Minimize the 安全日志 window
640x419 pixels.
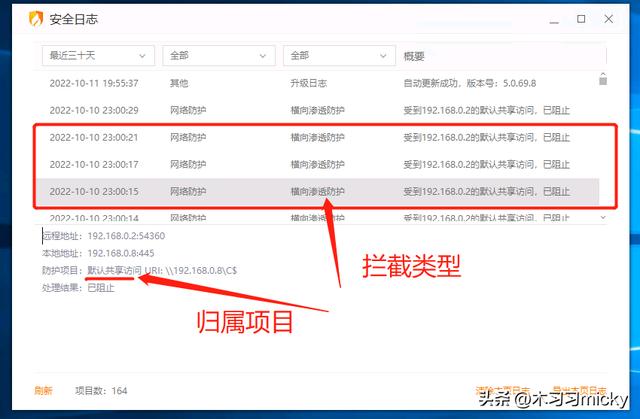[x=554, y=20]
